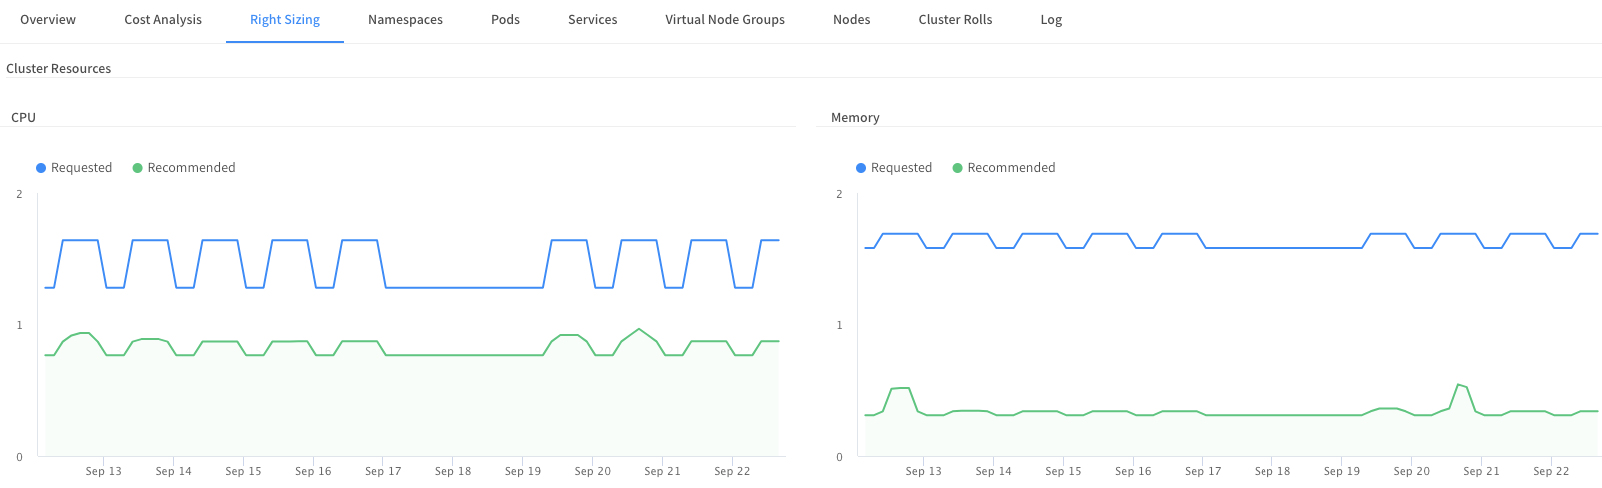This screenshot has height=488, width=1602.
Task: View the Services tab
Action: click(592, 20)
